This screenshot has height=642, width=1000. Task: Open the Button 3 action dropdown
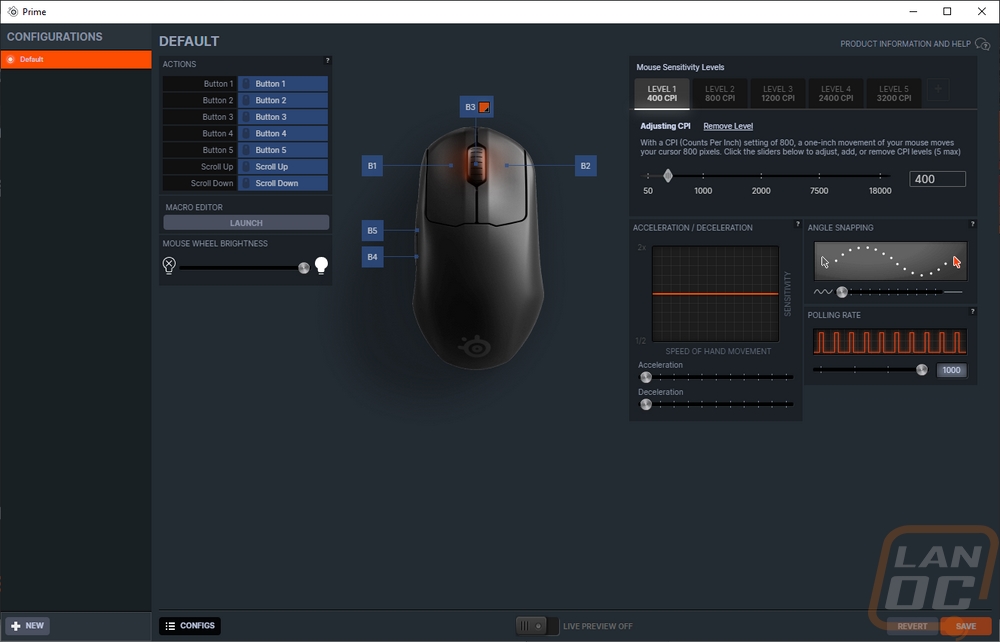point(283,117)
